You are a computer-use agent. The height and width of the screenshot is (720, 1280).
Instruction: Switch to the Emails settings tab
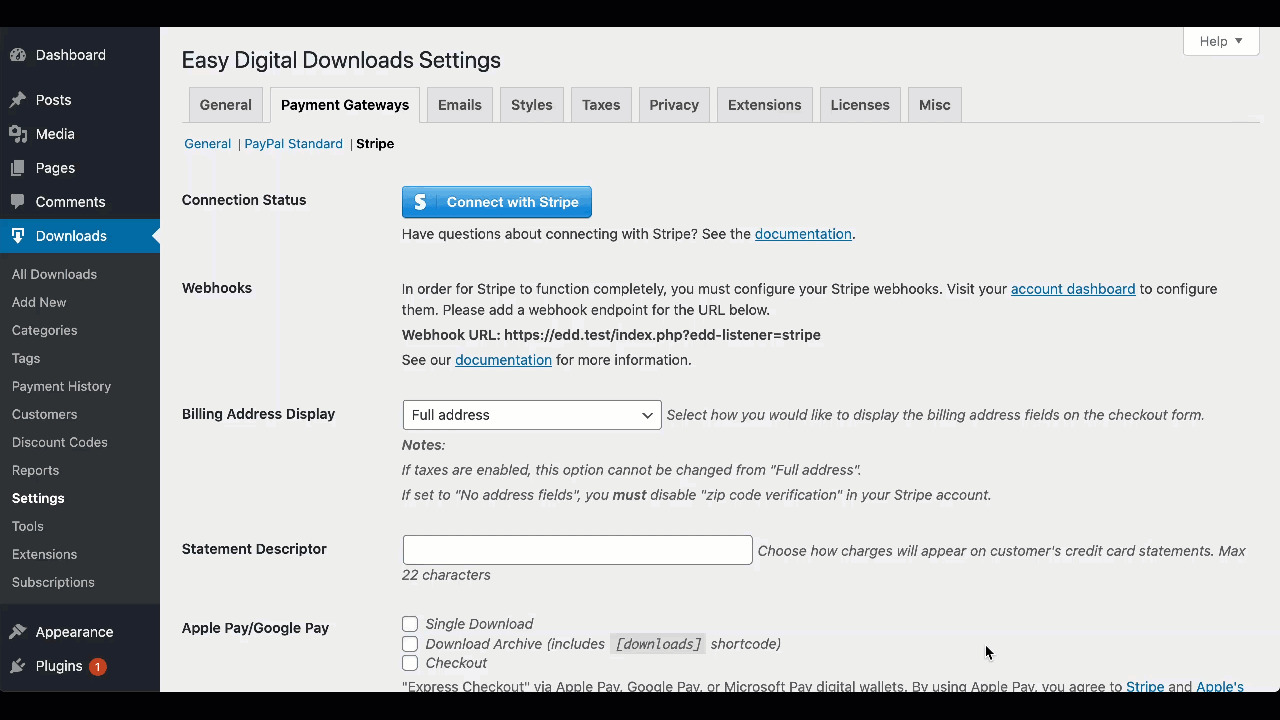click(x=459, y=105)
